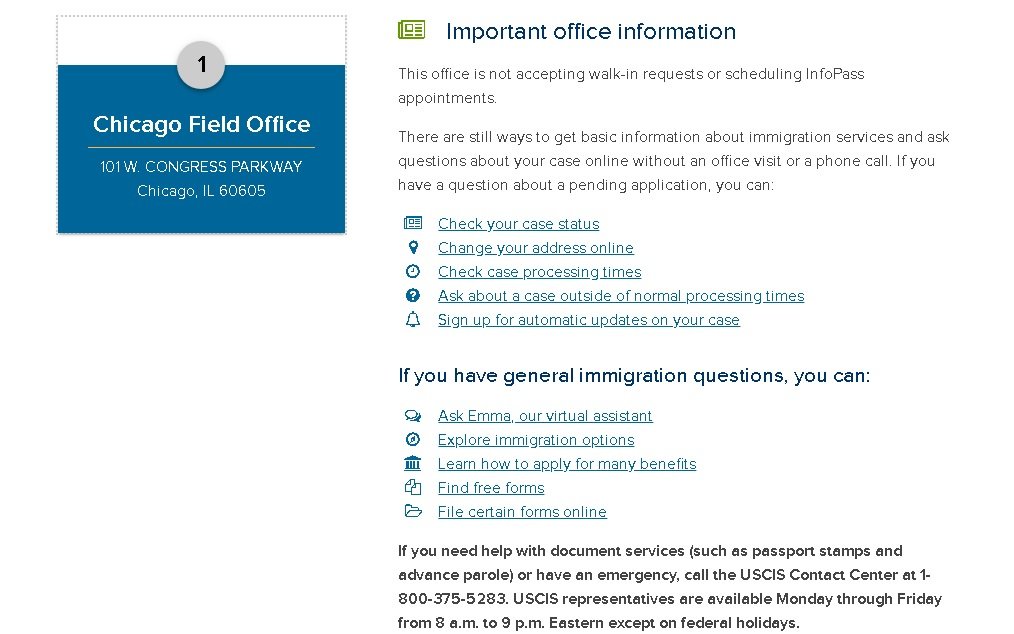1014x634 pixels.
Task: Open Check case processing times link
Action: coord(539,272)
